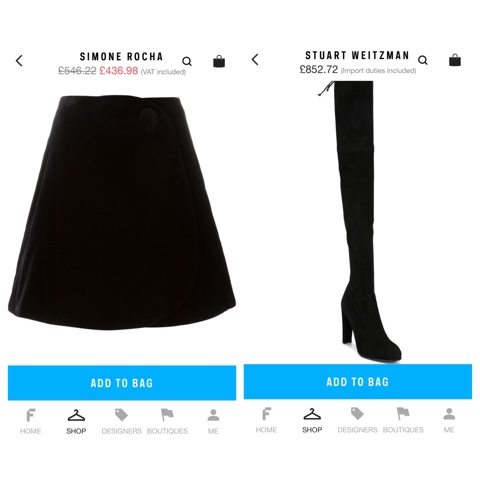Add the Simone Rocha skirt to bag
Viewport: 480px width, 480px height.
tap(122, 383)
